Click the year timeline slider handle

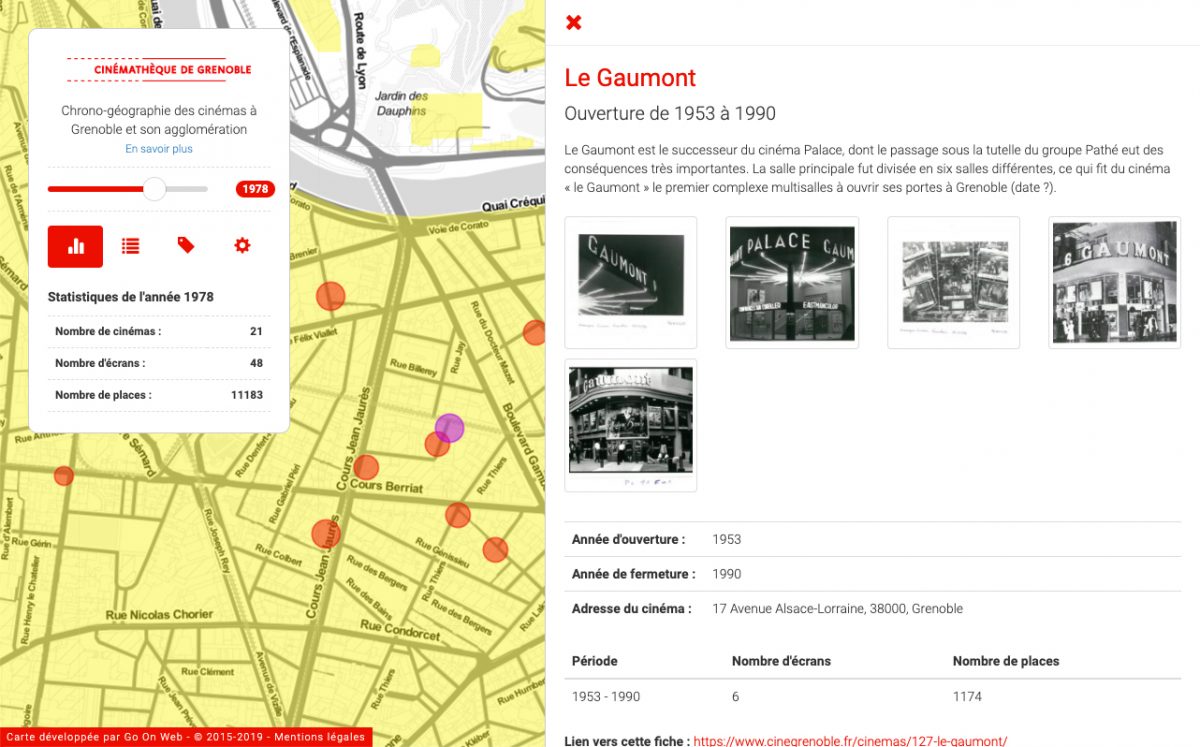point(154,189)
